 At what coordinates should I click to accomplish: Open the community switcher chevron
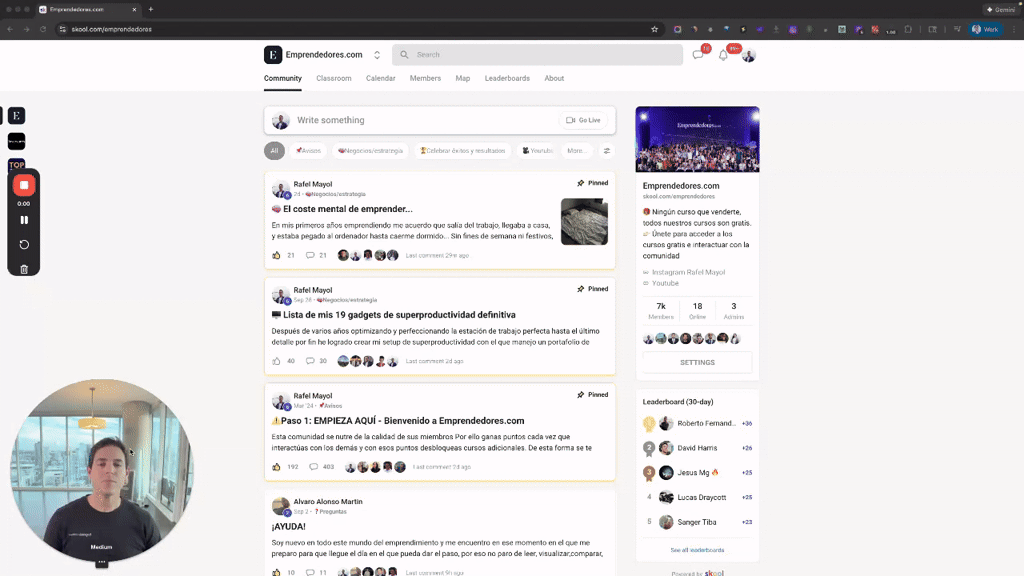click(377, 55)
